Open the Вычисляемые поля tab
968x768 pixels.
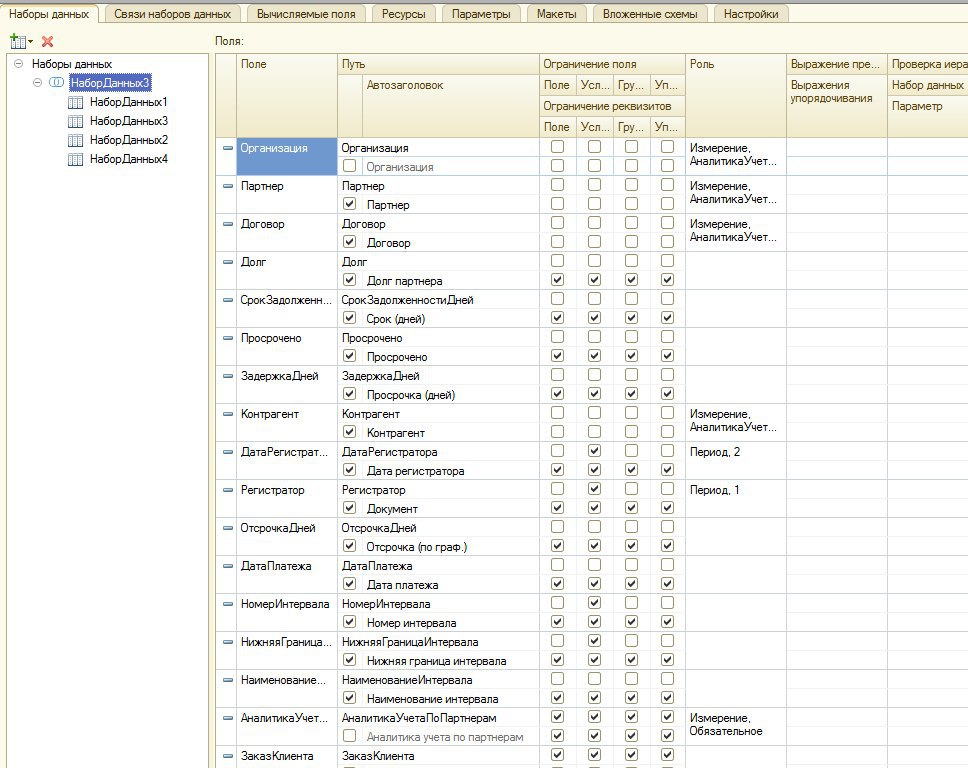tap(306, 14)
